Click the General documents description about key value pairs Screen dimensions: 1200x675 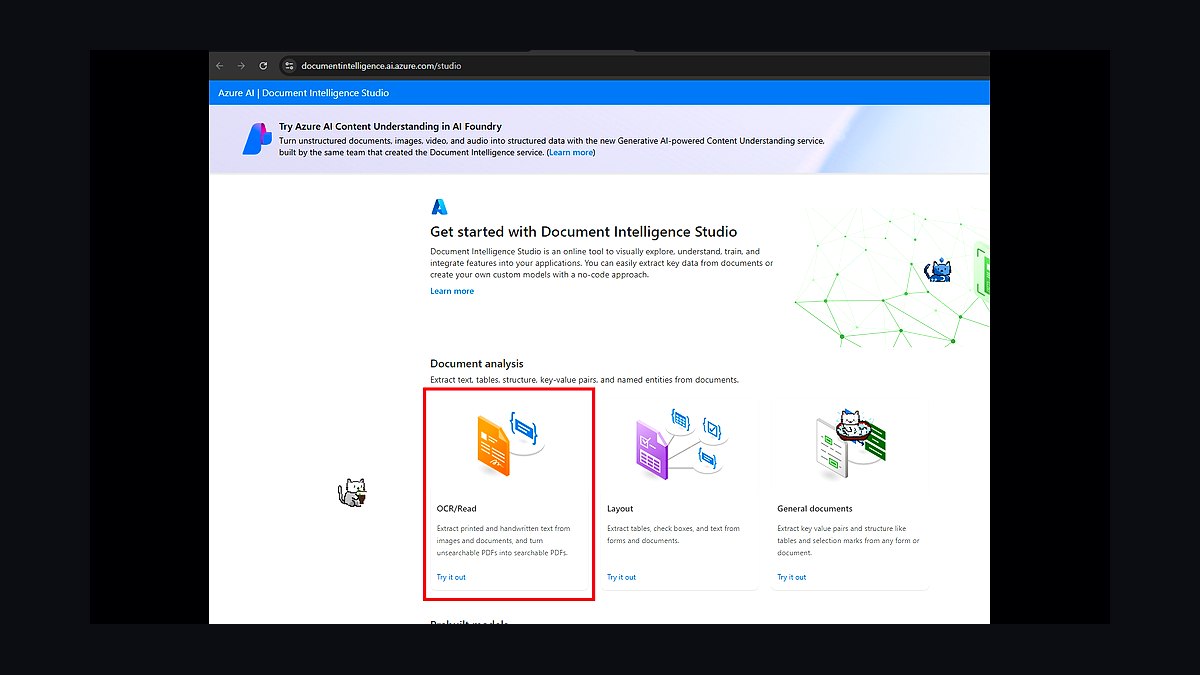(848, 541)
